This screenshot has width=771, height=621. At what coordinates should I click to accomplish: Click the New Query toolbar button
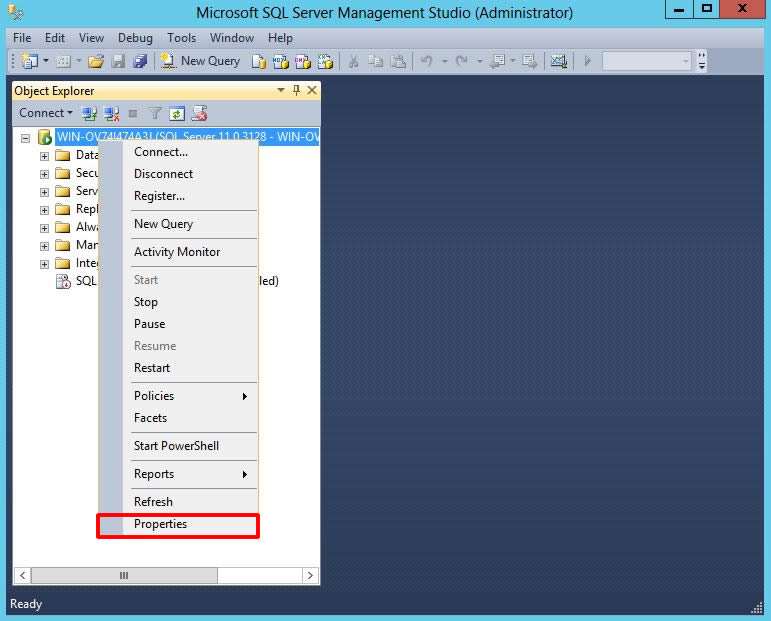tap(201, 61)
